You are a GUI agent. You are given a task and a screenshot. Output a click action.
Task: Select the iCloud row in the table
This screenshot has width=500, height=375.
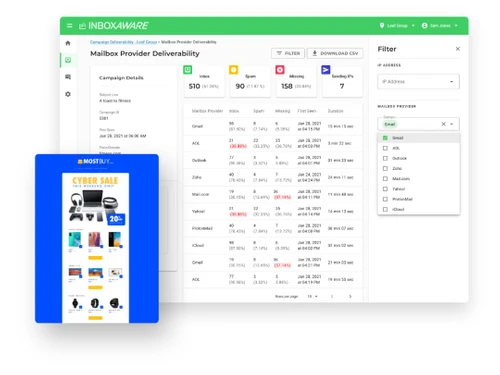click(273, 245)
